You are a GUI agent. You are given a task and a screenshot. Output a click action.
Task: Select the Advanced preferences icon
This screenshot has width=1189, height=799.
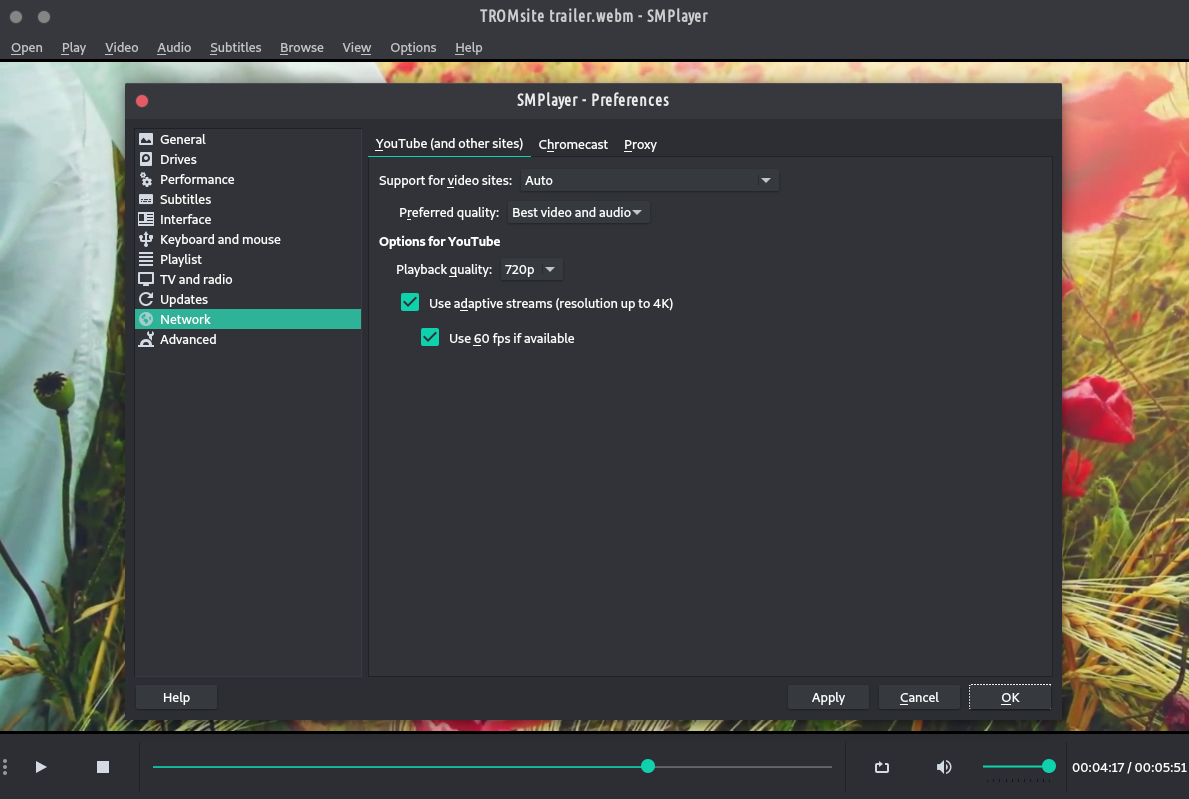146,340
